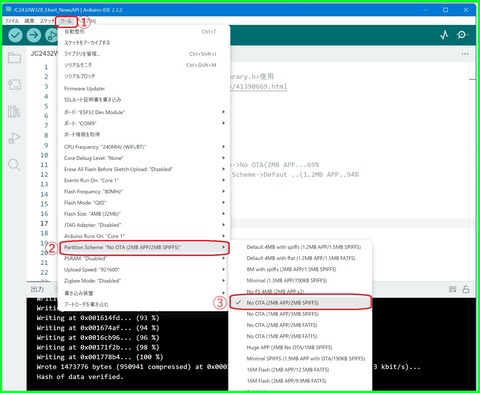Expand JTAG Adapter "Disabled" submenu
The height and width of the screenshot is (393, 480).
(x=144, y=225)
